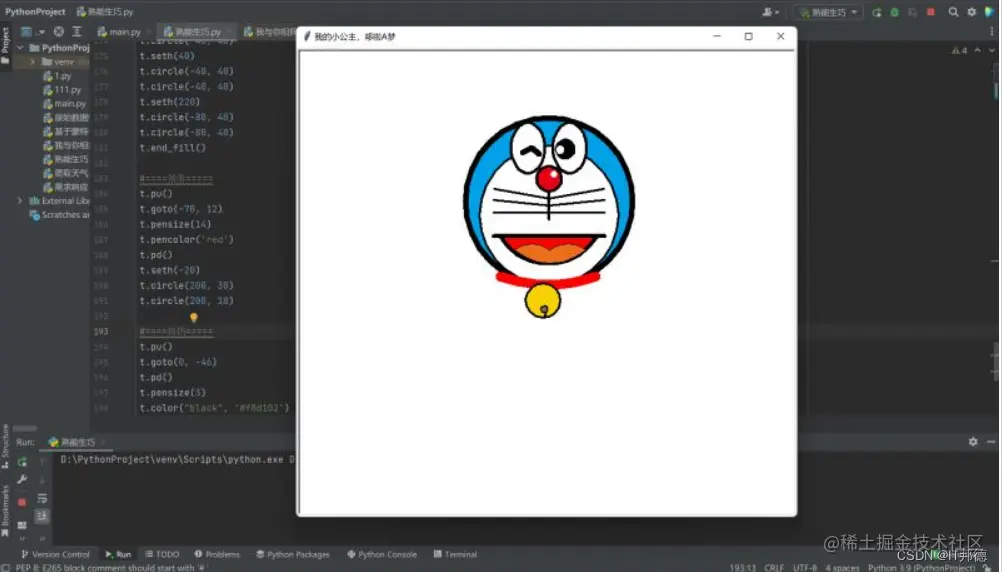Click line t.goto(0, -46) in editor
The image size is (1003, 572).
click(x=178, y=362)
